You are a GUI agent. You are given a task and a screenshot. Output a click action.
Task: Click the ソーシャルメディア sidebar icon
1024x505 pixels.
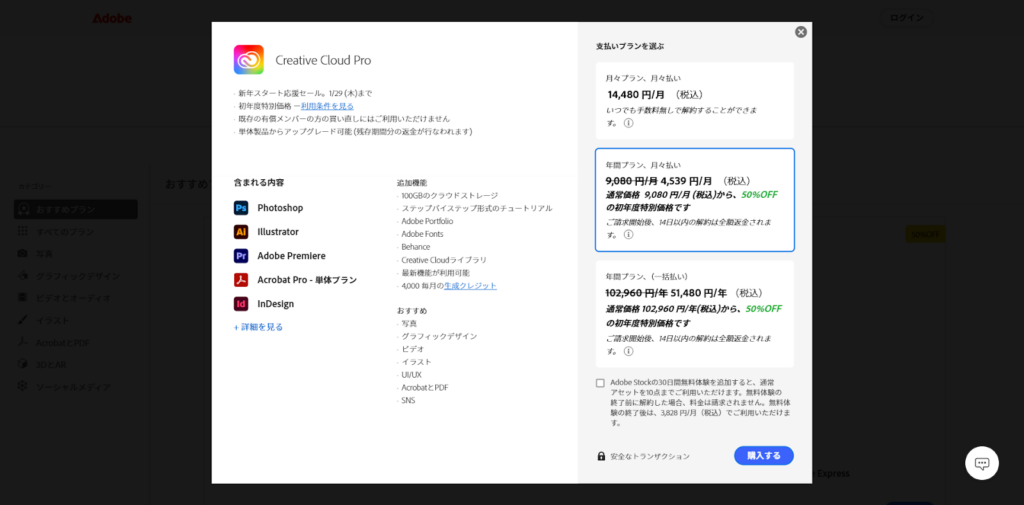[x=23, y=386]
